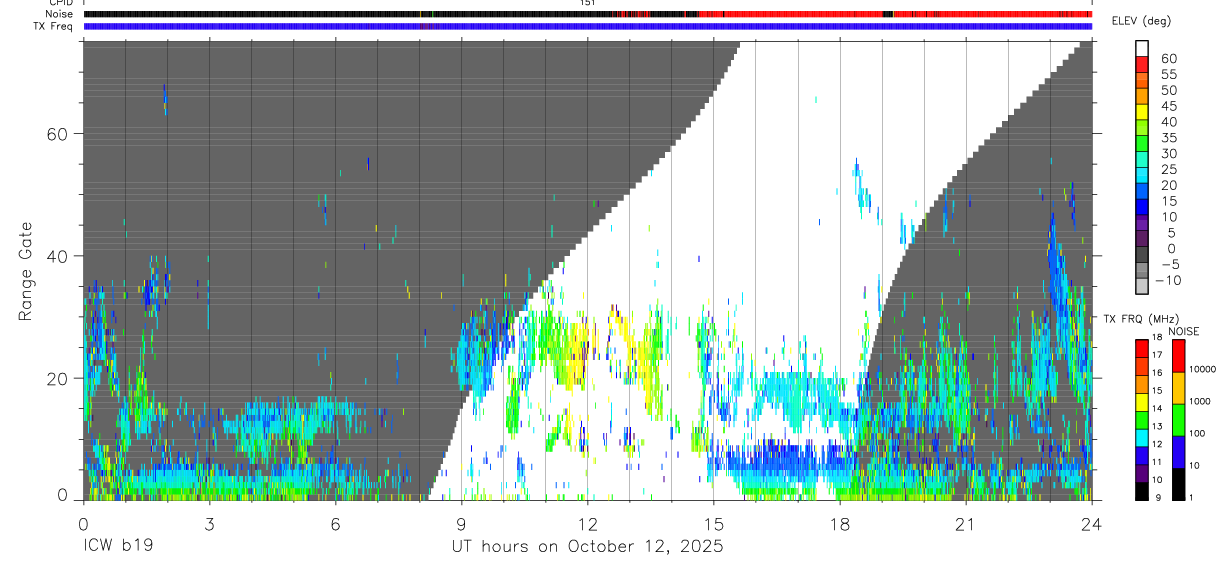Click the ELEV (deg) colorbar title
The width and height of the screenshot is (1228, 567).
[1141, 22]
